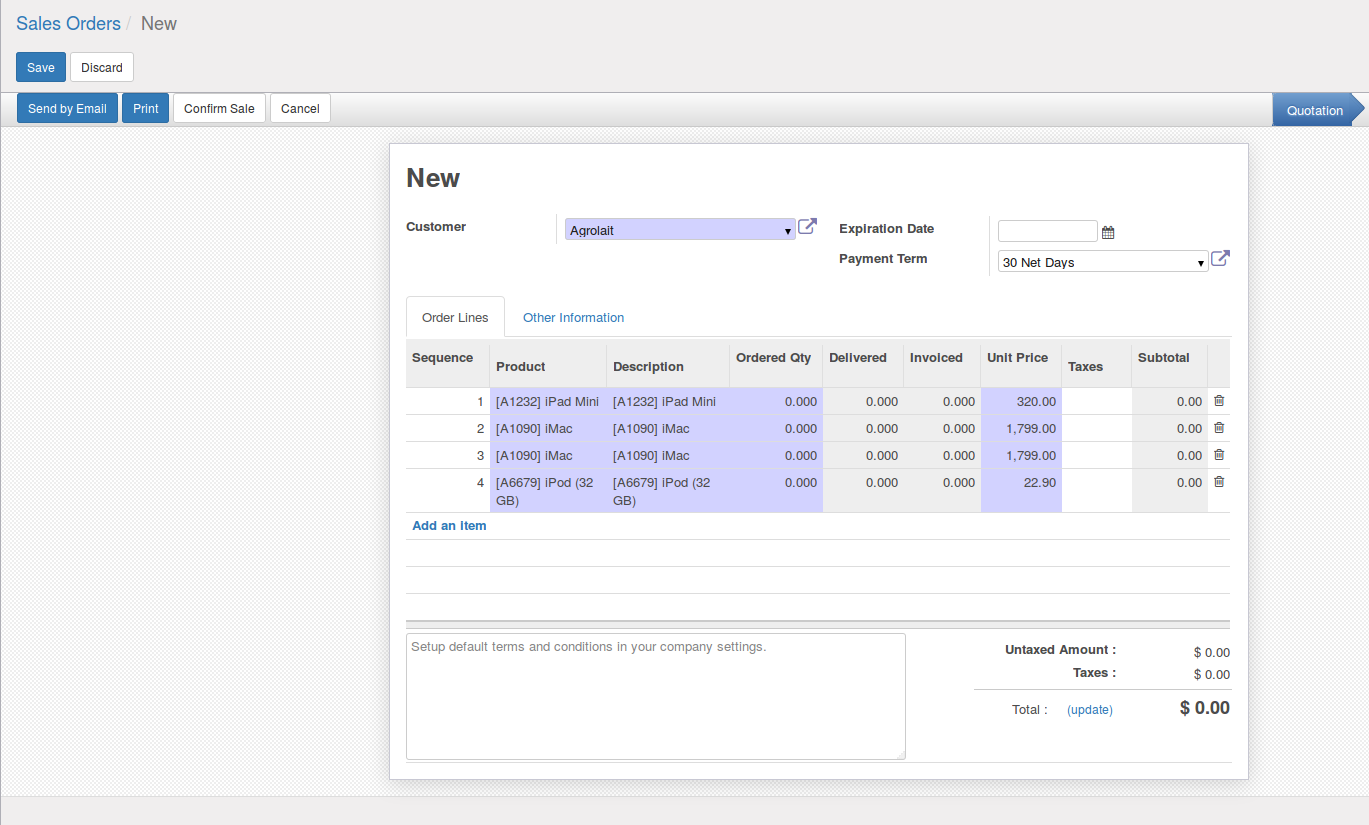The image size is (1369, 825).
Task: Select the [A1232] iPad Mini product cell
Action: click(548, 401)
